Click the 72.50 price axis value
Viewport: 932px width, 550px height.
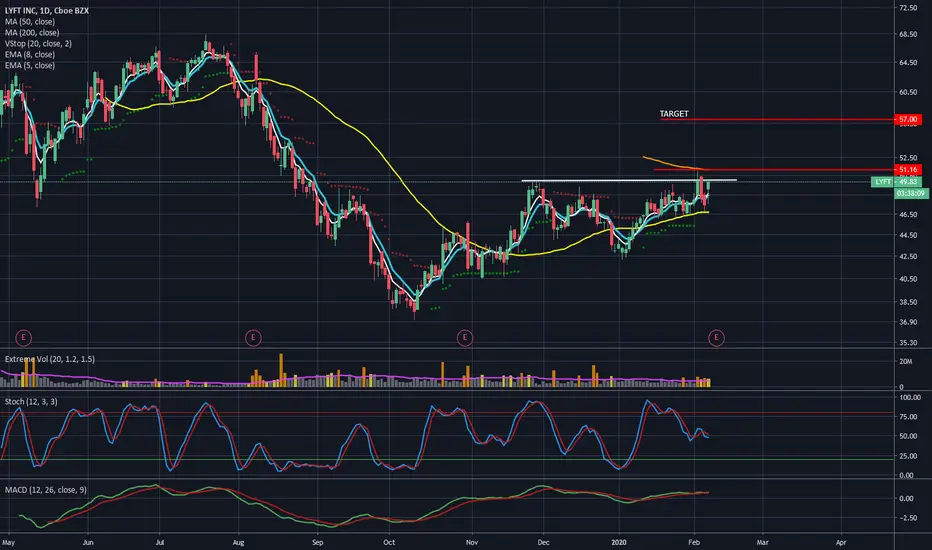[x=908, y=8]
